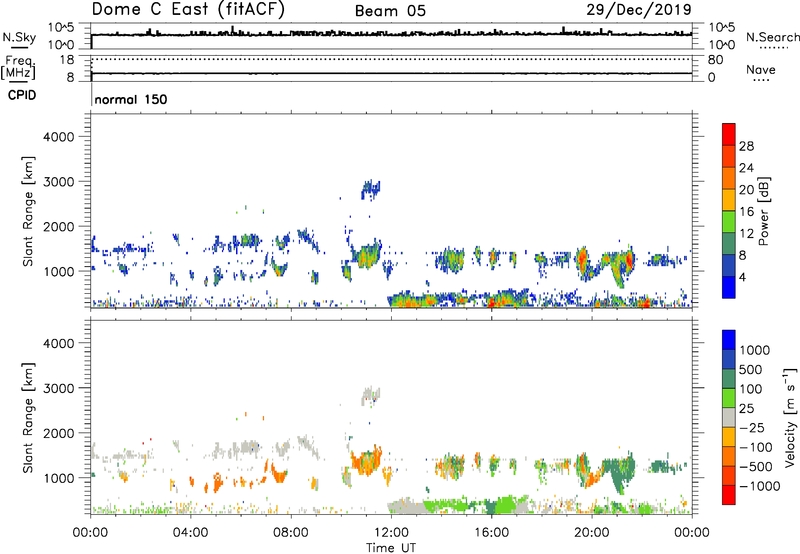The image size is (800, 554).
Task: Click the Power [dB] colorbar label
Action: coord(763,211)
